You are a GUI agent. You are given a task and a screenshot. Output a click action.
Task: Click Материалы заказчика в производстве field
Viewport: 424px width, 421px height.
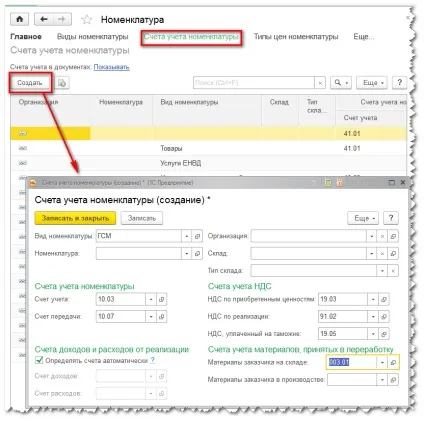pyautogui.click(x=352, y=380)
